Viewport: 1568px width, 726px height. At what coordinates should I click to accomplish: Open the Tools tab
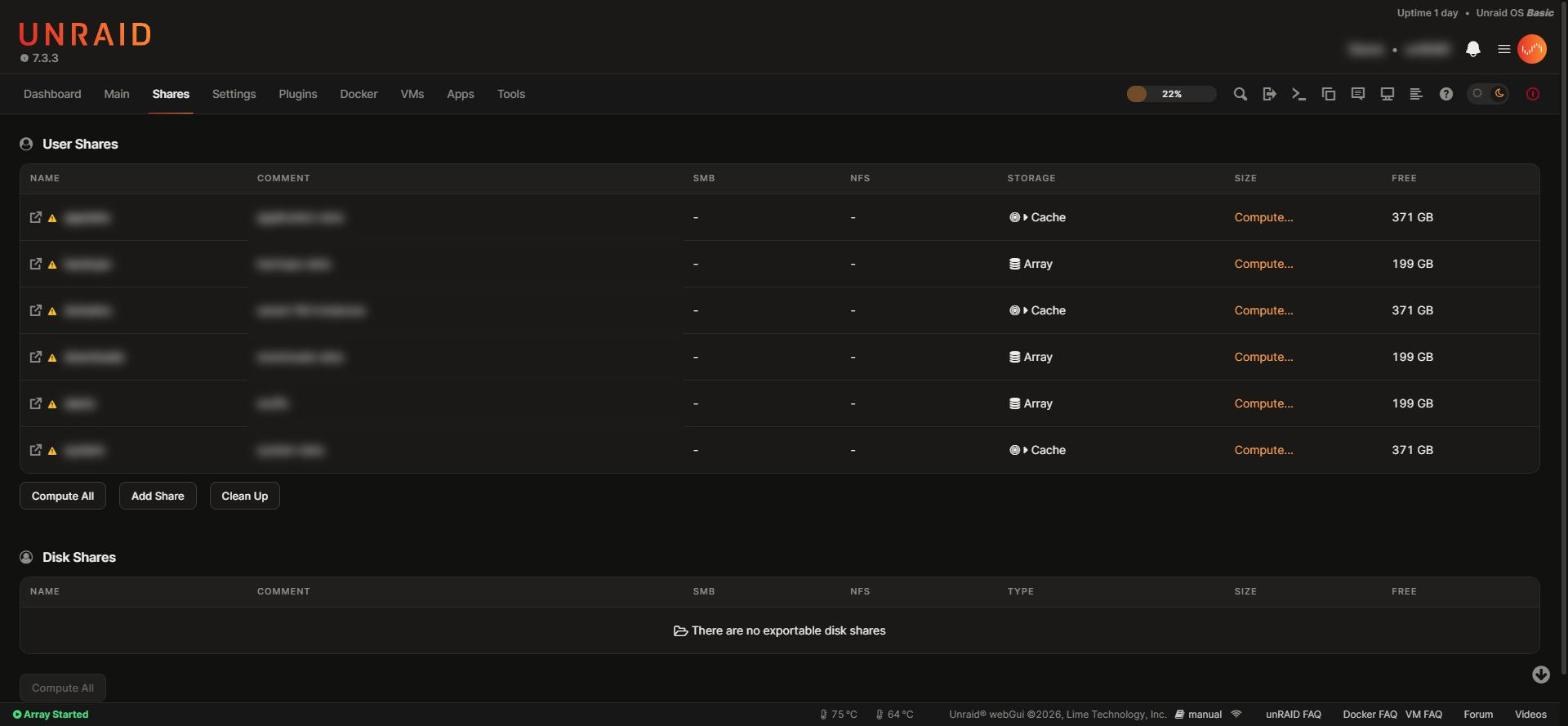[511, 94]
